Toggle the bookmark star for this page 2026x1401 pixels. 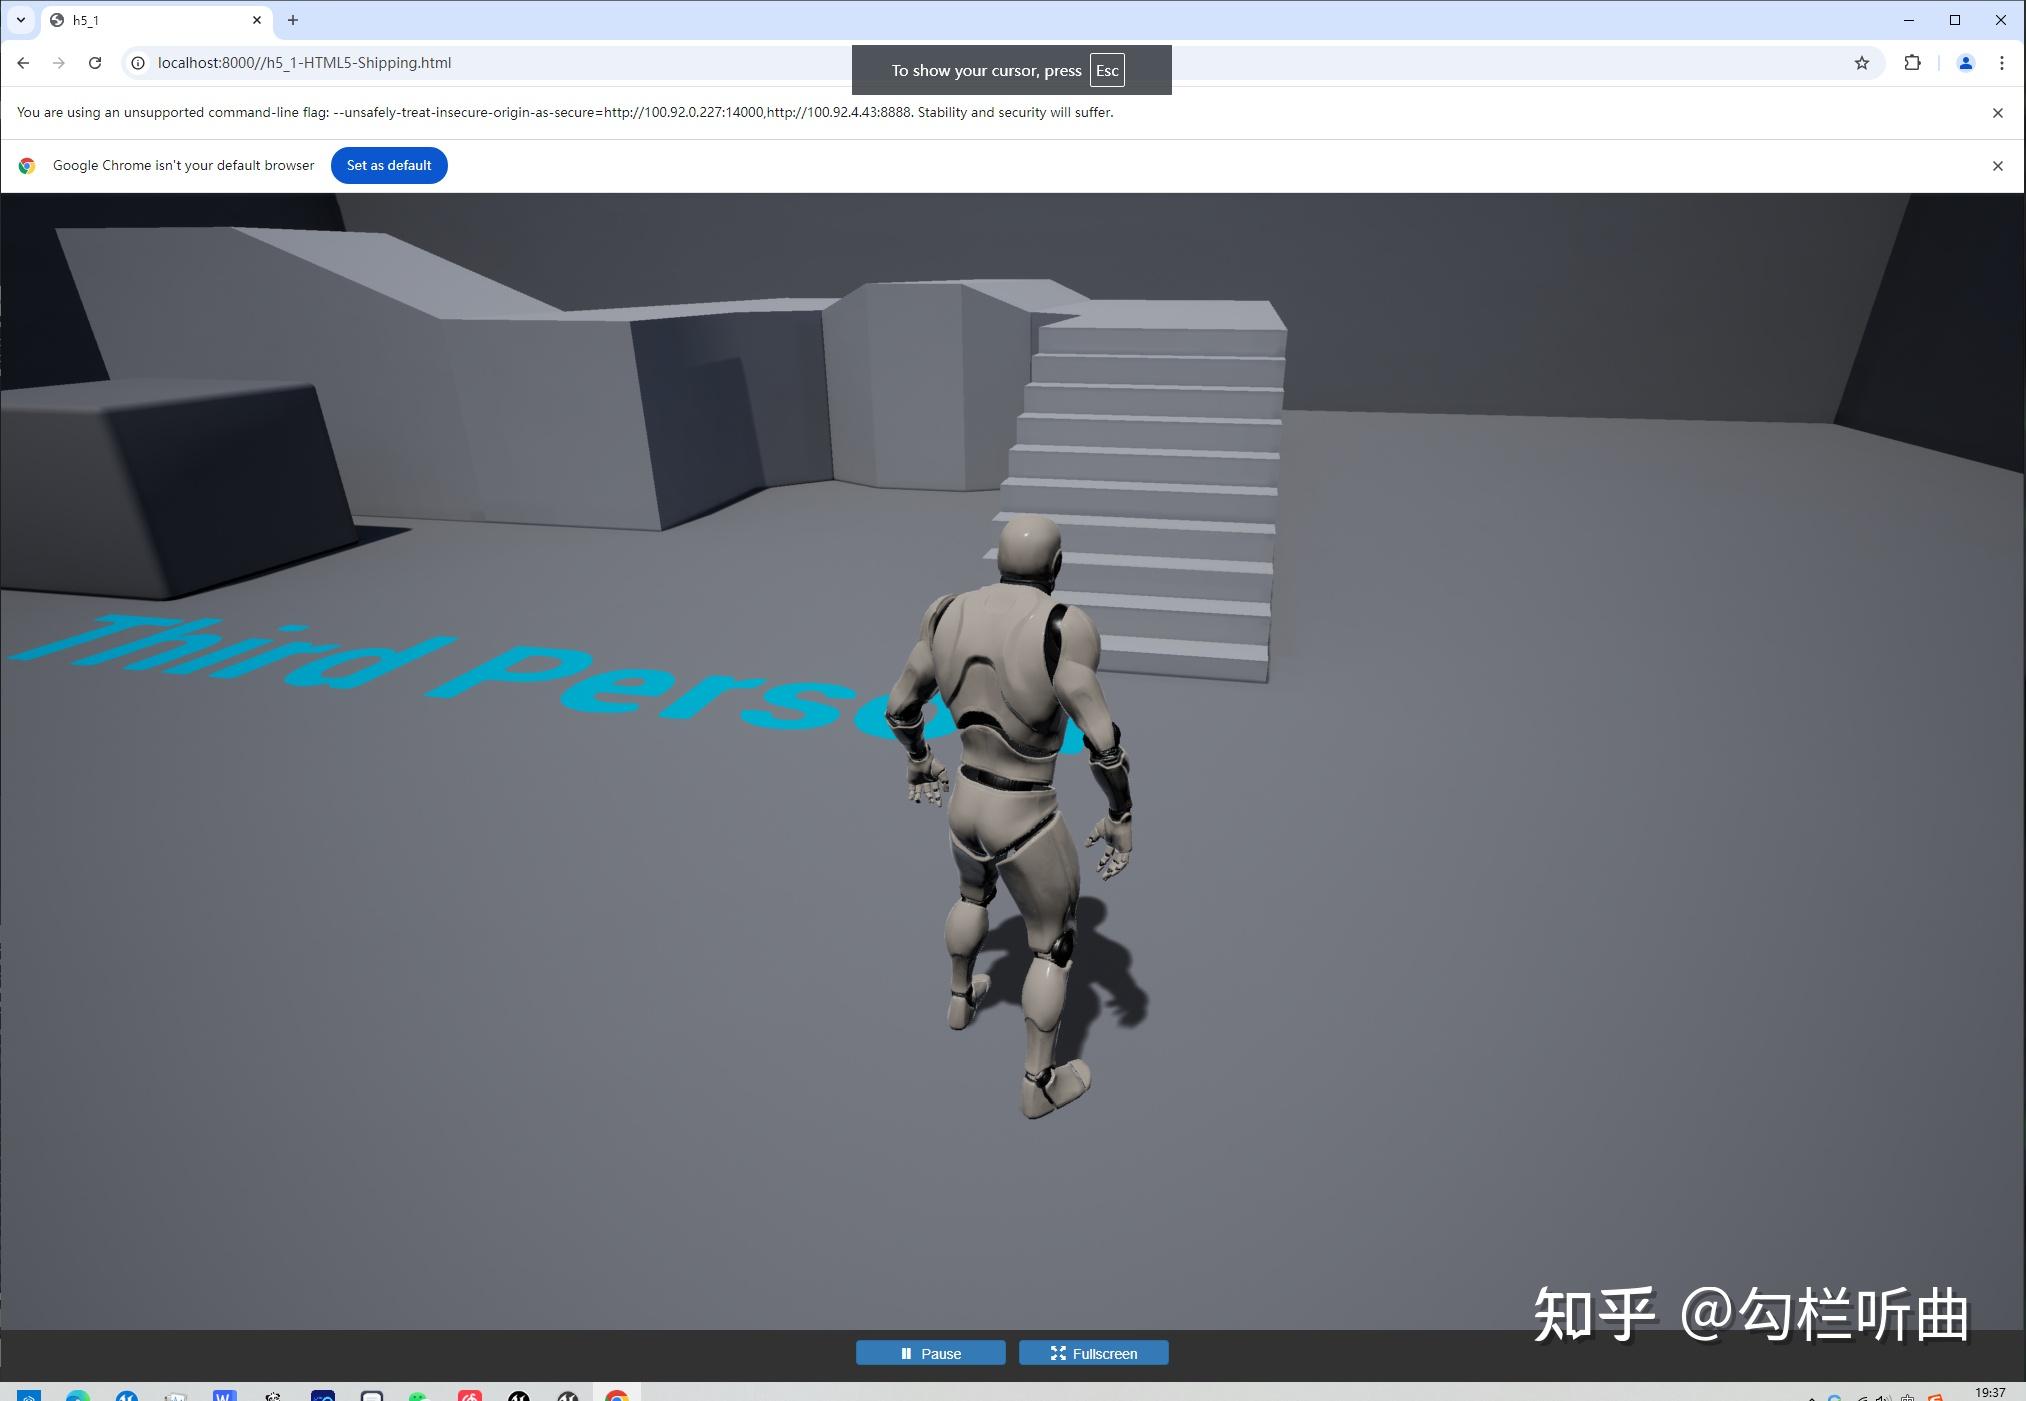(x=1862, y=62)
